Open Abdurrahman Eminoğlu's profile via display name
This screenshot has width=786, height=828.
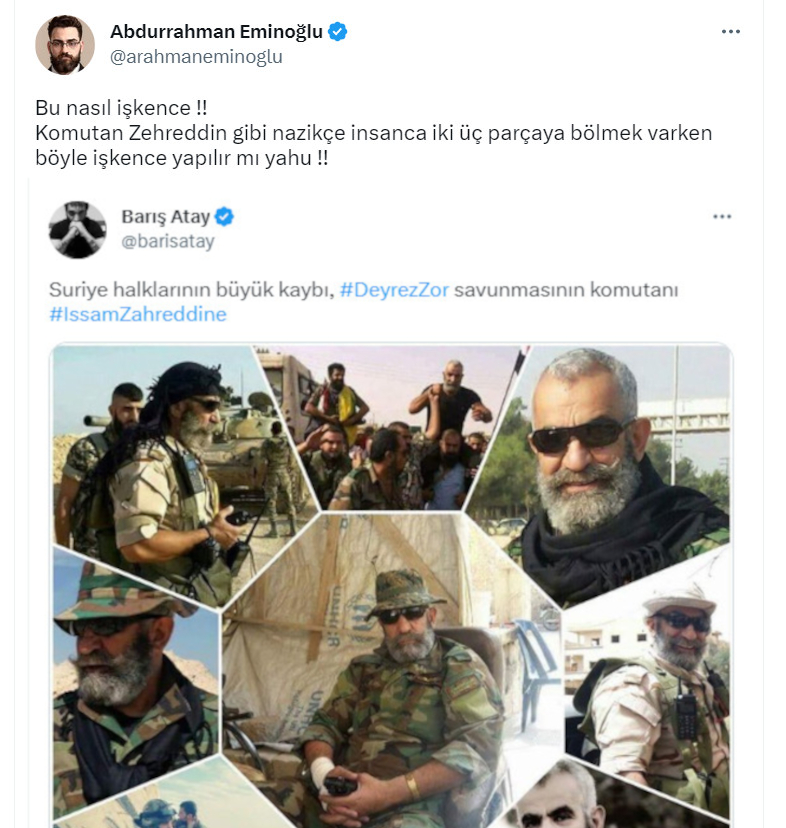[216, 32]
